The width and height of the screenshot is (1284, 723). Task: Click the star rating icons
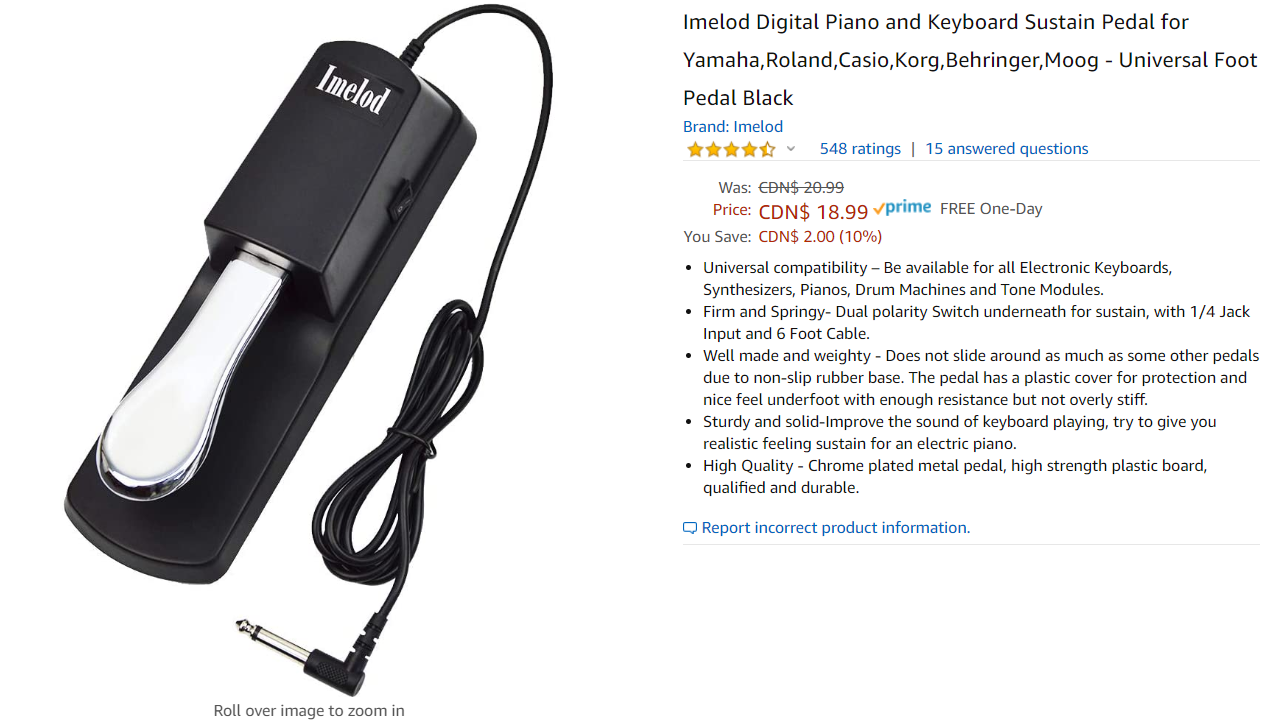coord(731,149)
